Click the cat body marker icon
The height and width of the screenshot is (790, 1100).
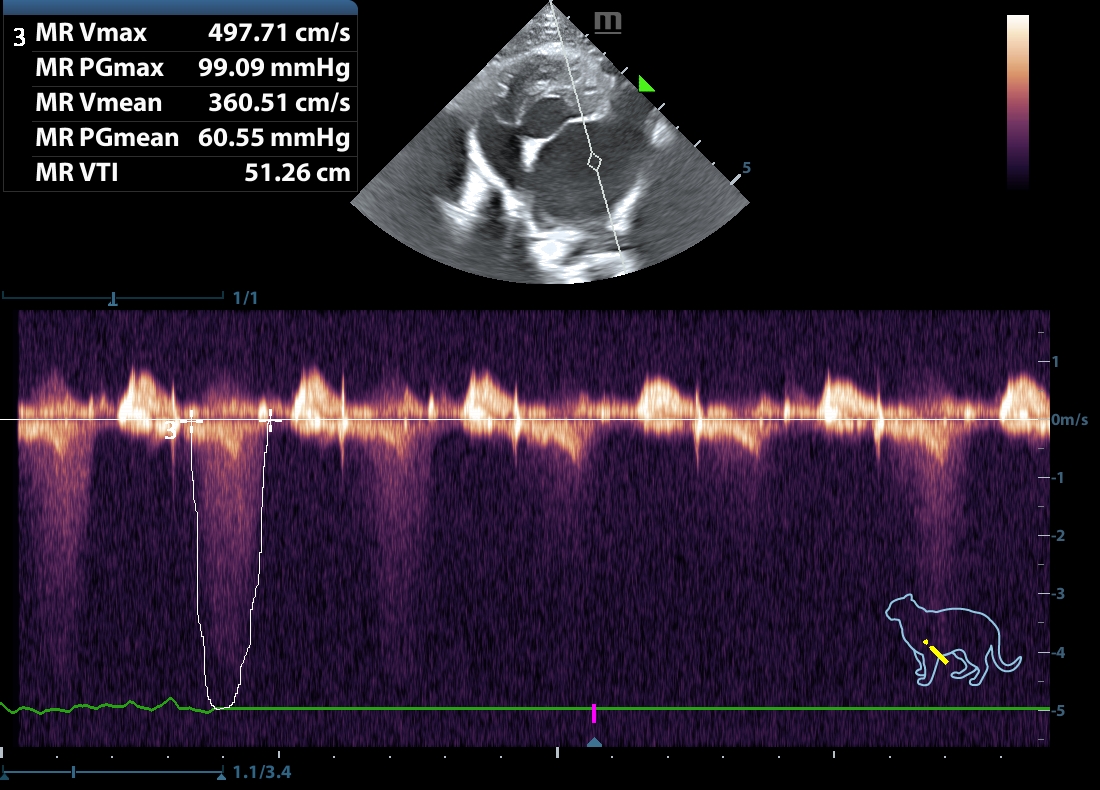(953, 641)
